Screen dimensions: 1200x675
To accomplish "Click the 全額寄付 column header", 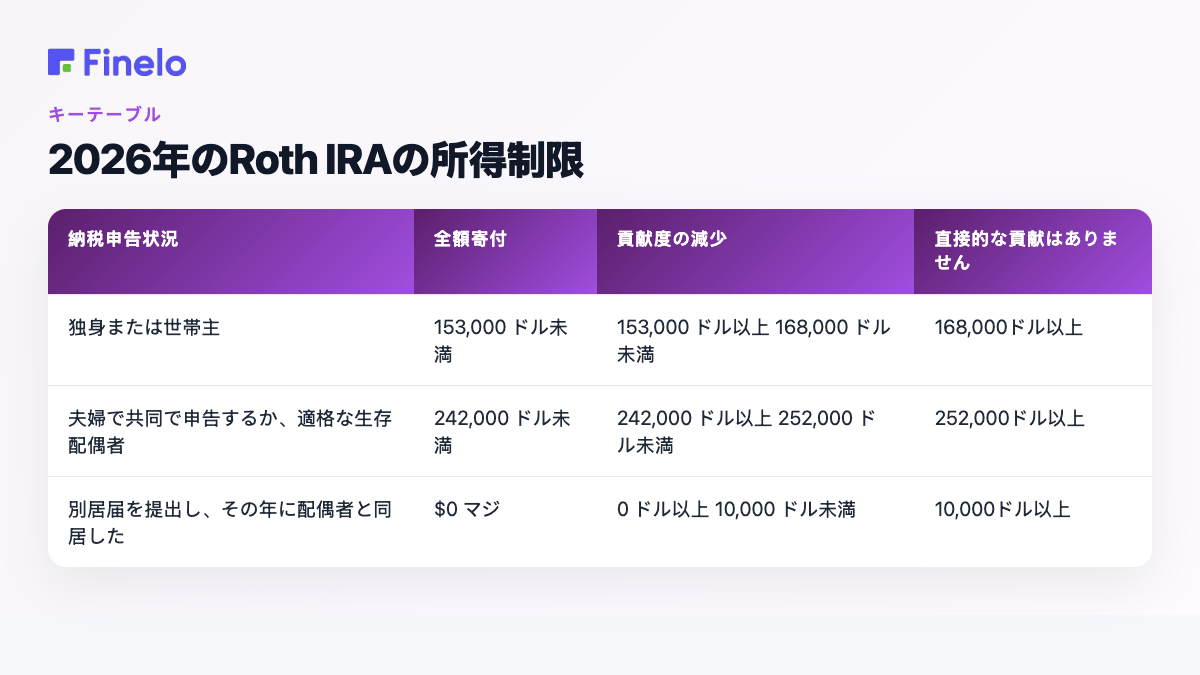I will click(505, 251).
